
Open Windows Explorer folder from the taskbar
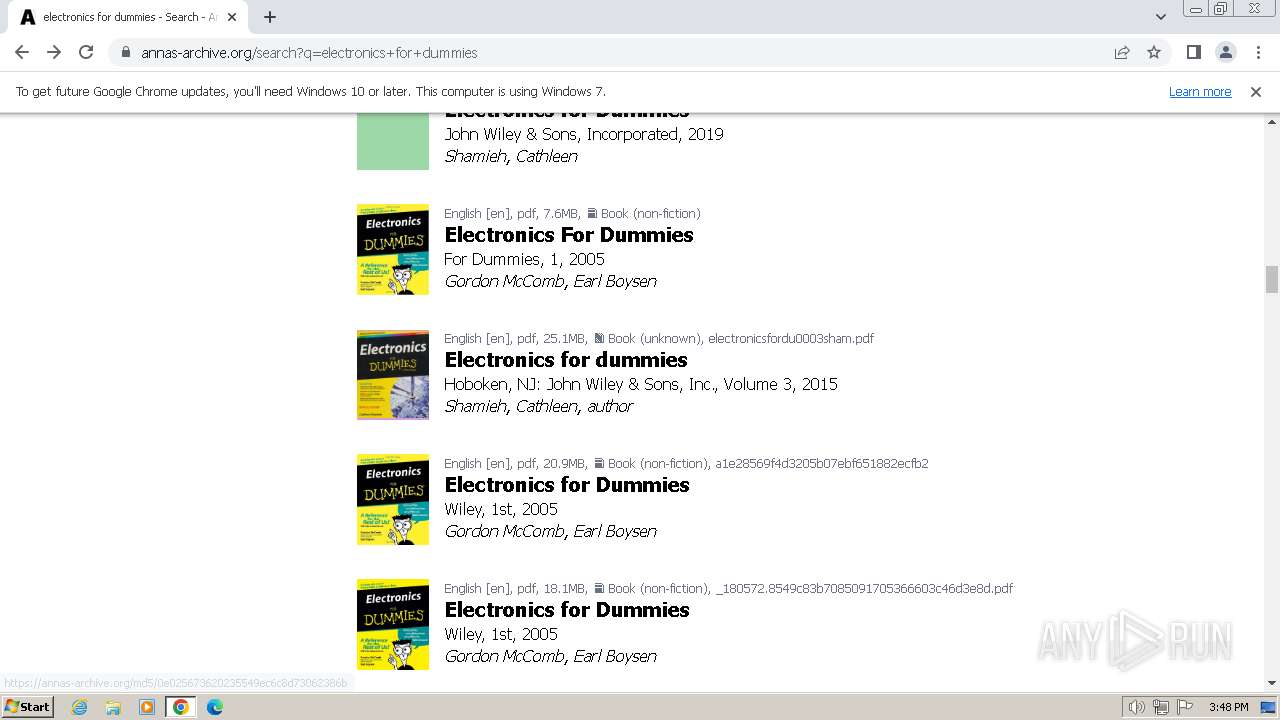point(113,707)
